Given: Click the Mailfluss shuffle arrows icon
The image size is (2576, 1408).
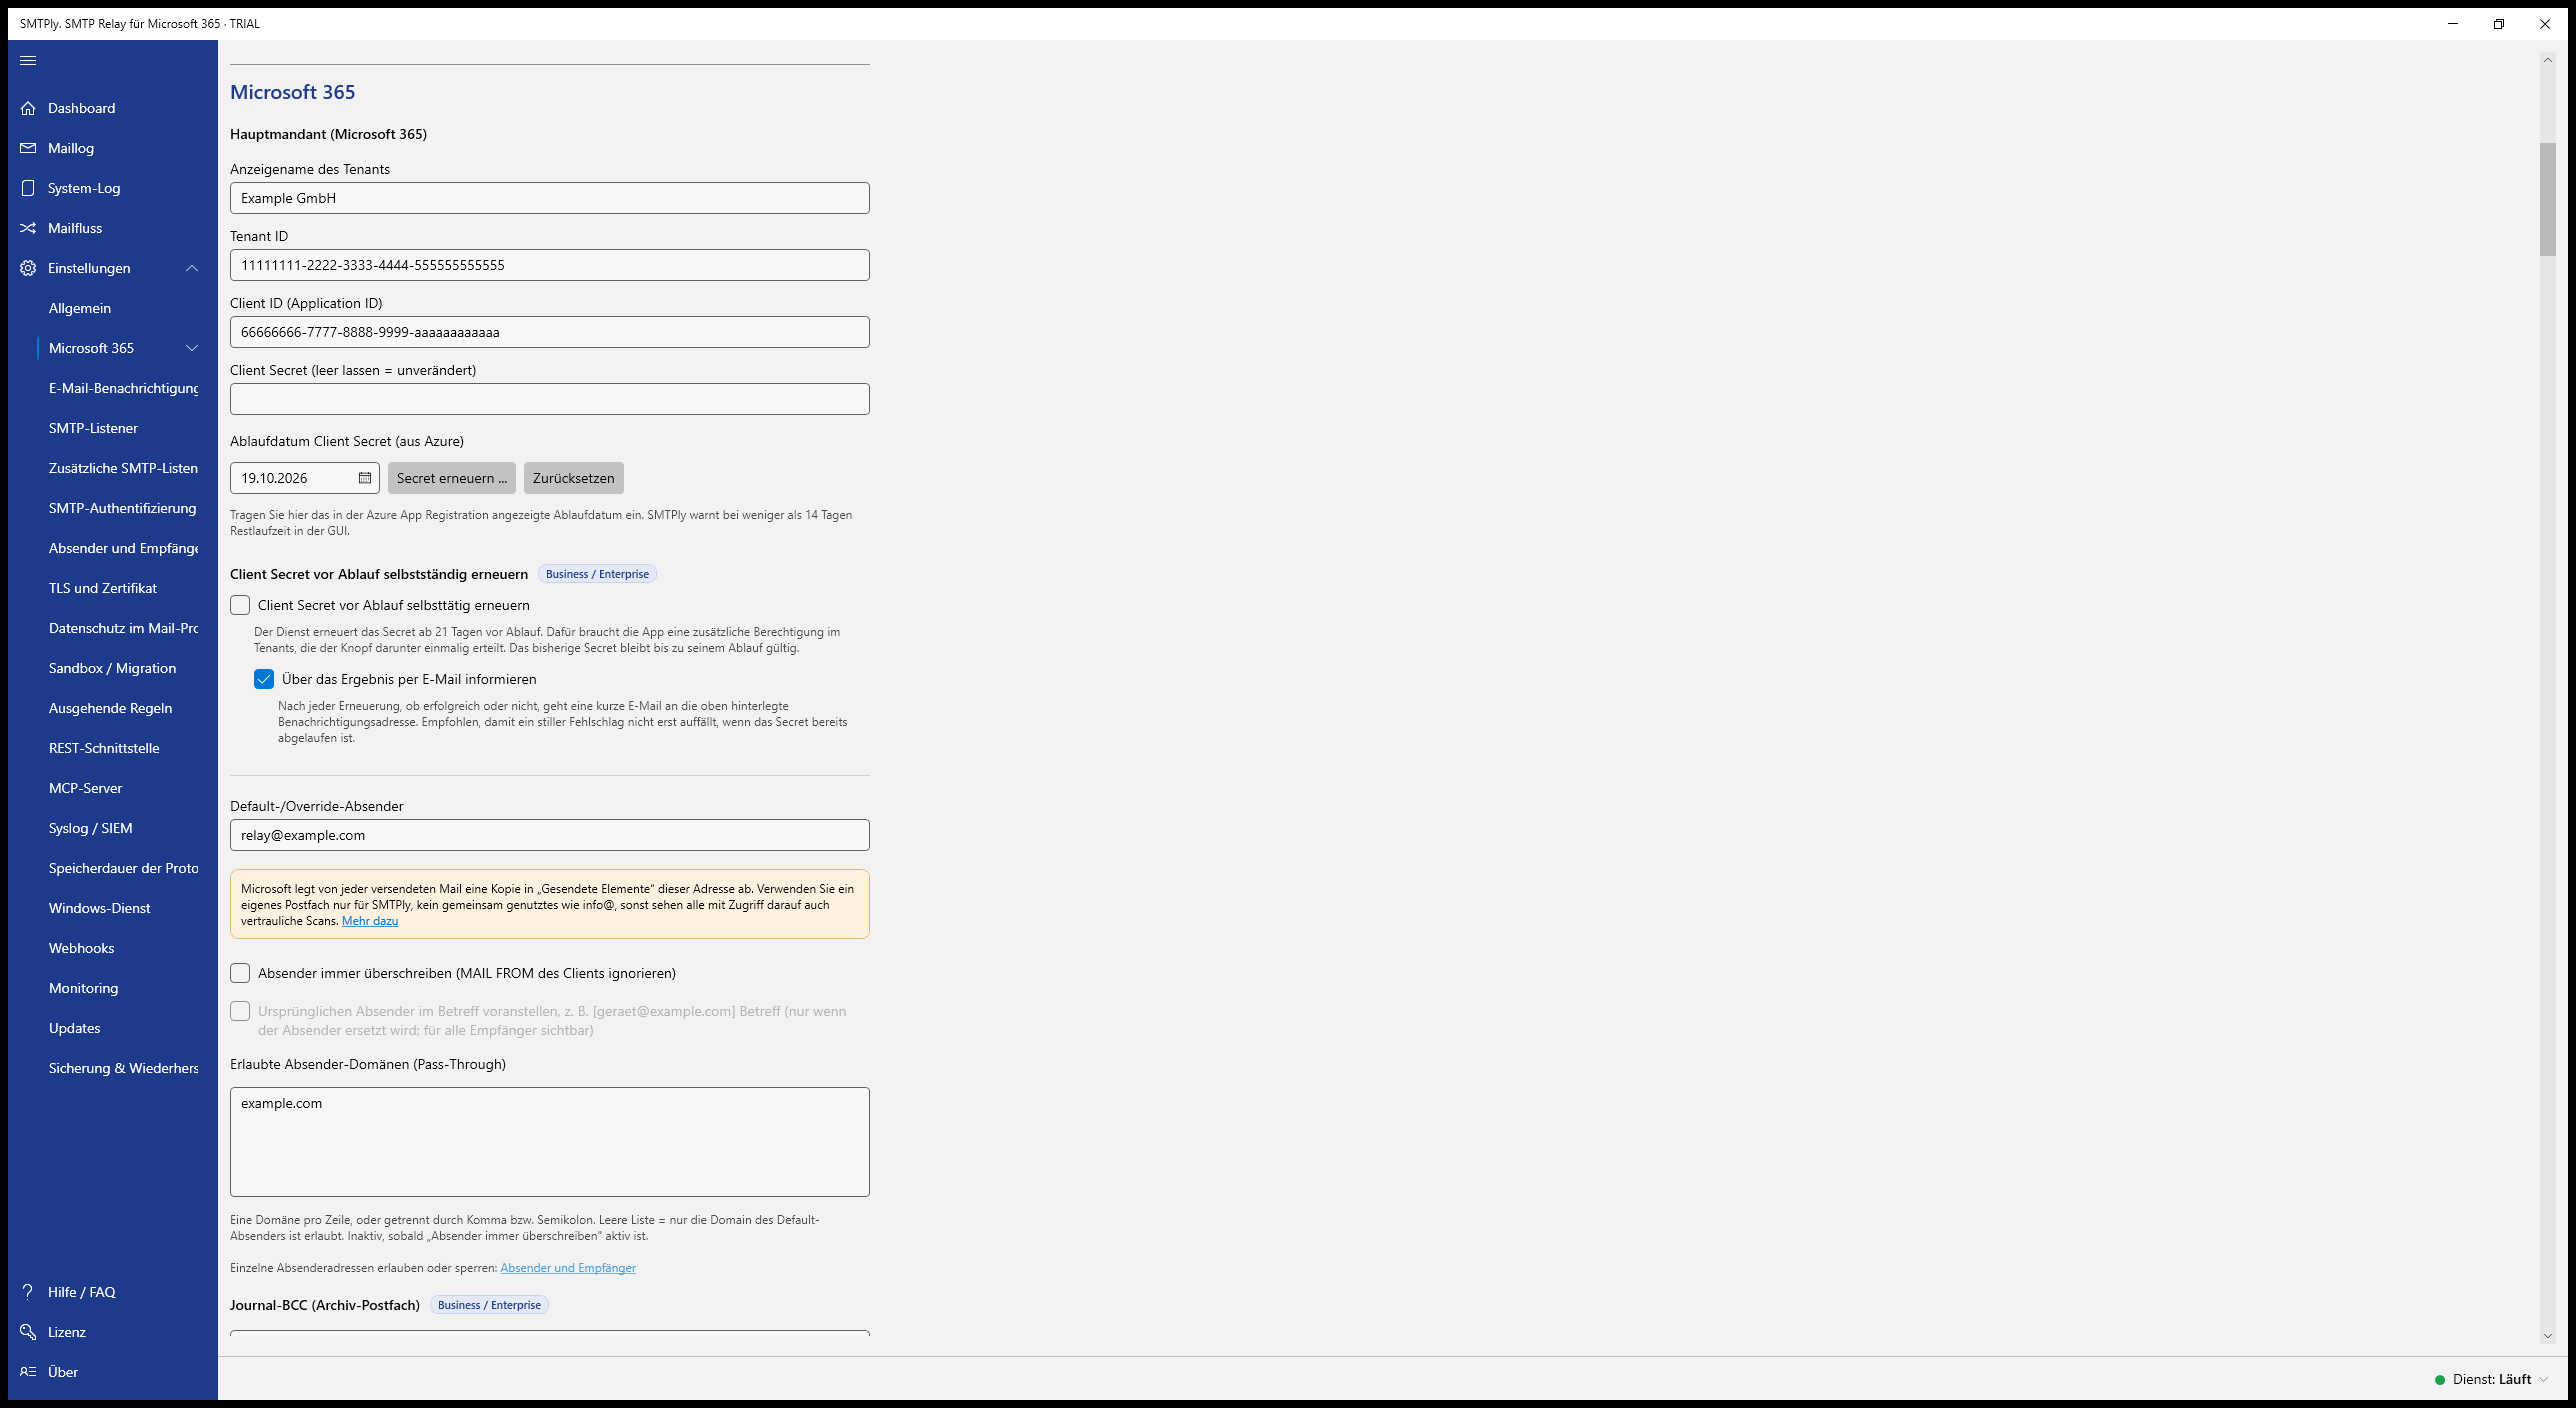Looking at the screenshot, I should click(x=28, y=228).
